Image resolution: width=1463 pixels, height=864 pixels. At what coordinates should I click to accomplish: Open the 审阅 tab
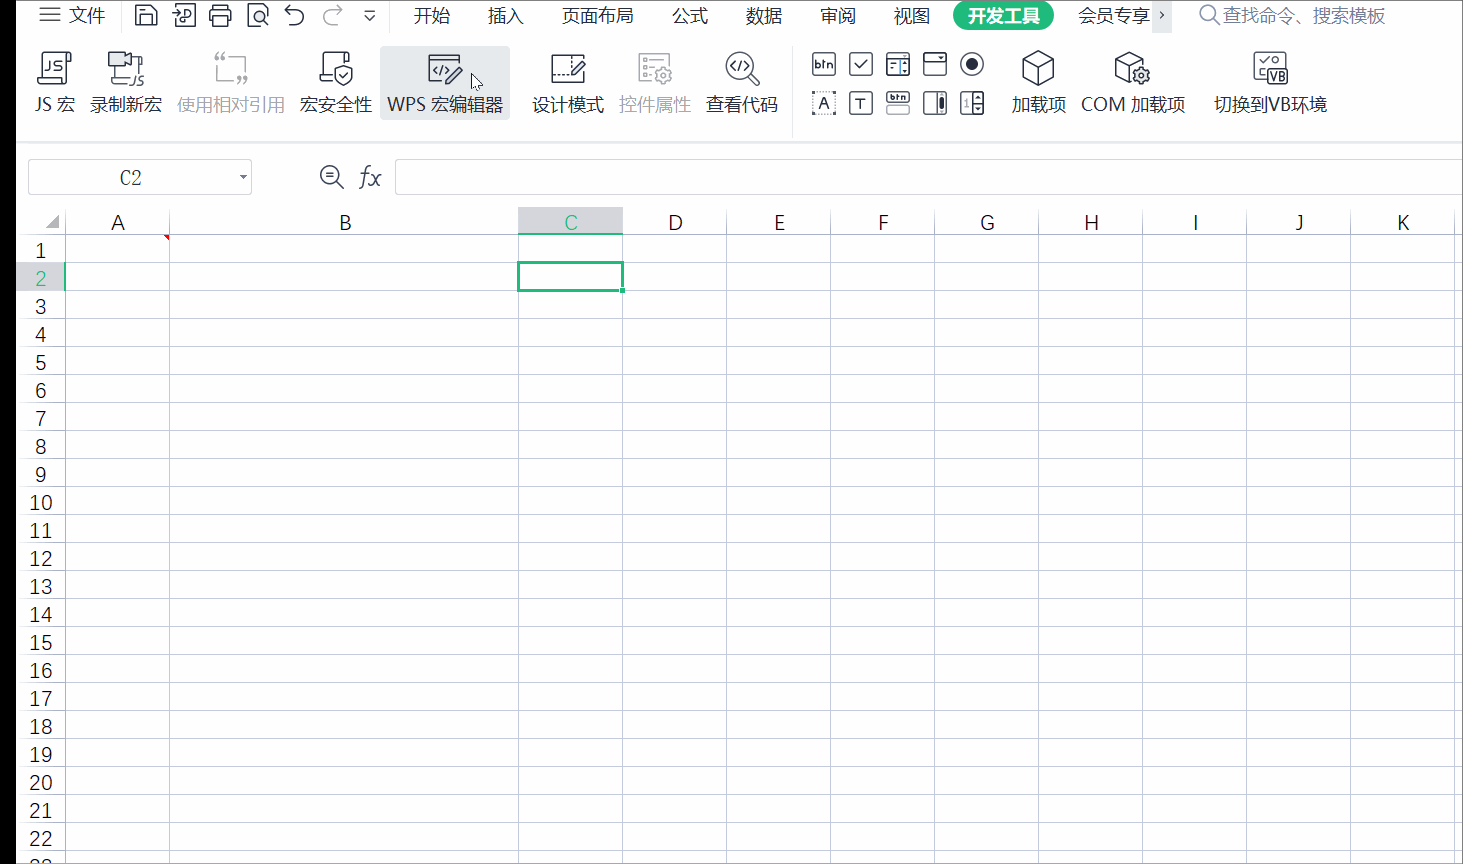(x=838, y=16)
